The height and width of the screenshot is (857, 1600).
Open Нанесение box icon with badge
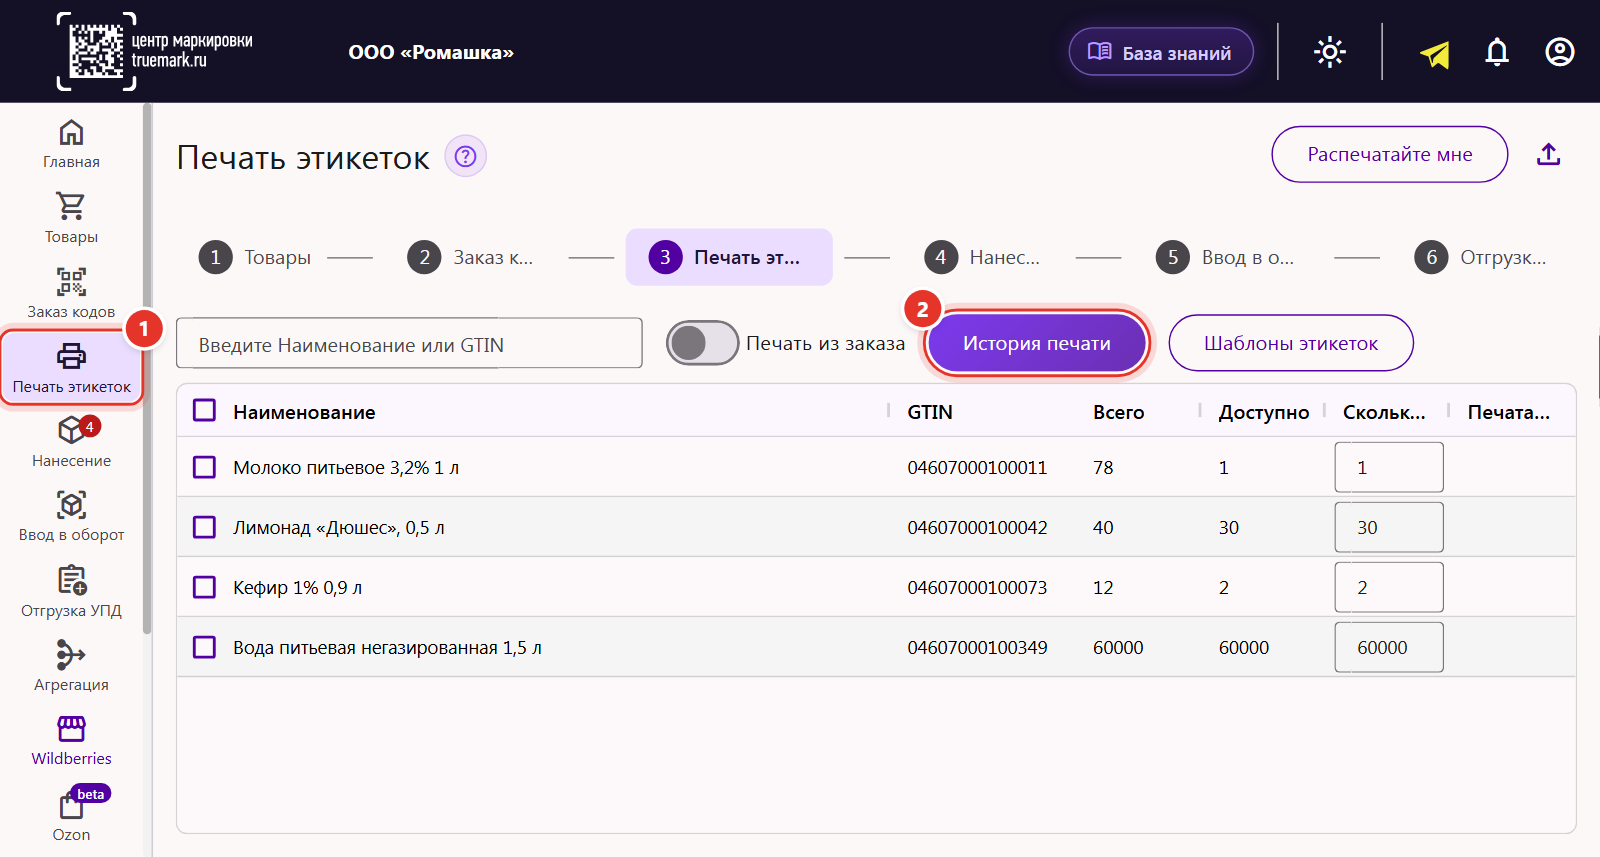[x=71, y=430]
